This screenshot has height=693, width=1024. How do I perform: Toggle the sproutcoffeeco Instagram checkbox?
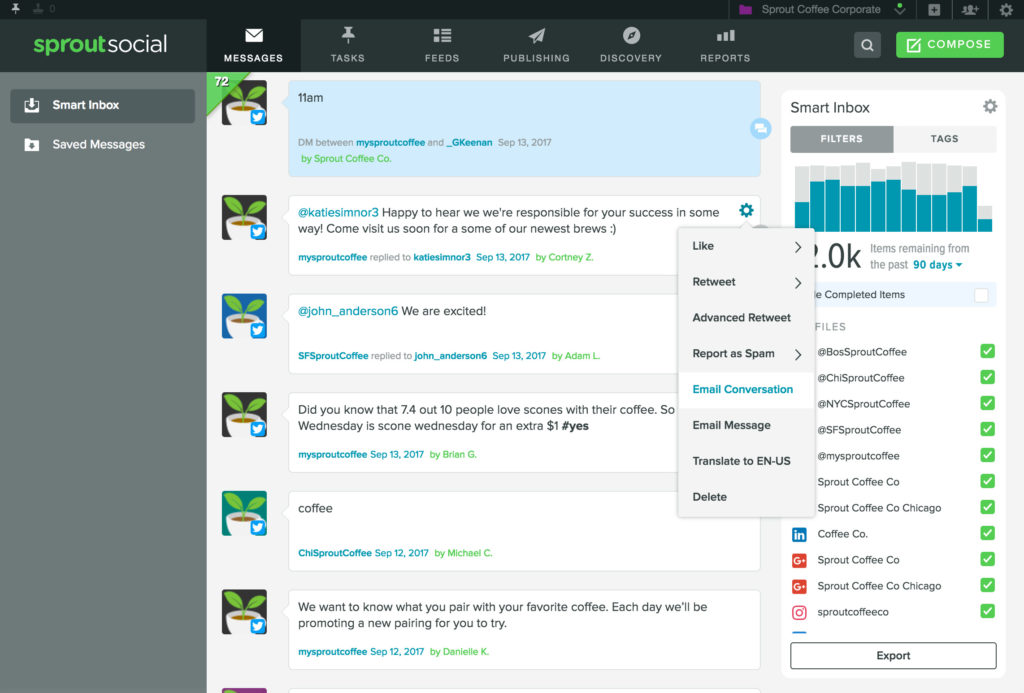click(x=987, y=611)
